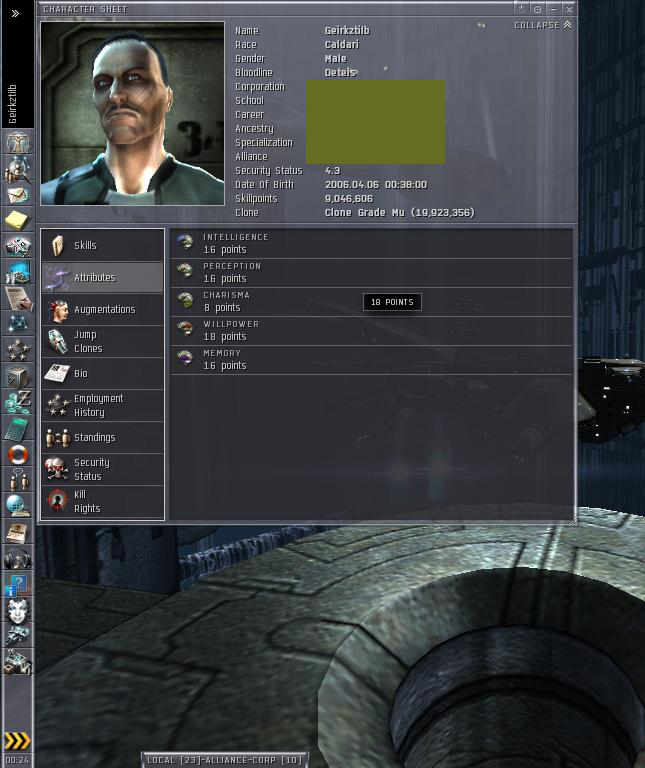Open the Augmentations tab
The height and width of the screenshot is (768, 645).
point(103,310)
